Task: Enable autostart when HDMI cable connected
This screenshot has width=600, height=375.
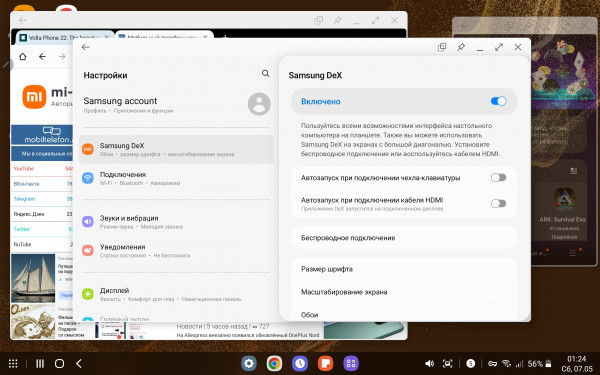Action: click(498, 203)
